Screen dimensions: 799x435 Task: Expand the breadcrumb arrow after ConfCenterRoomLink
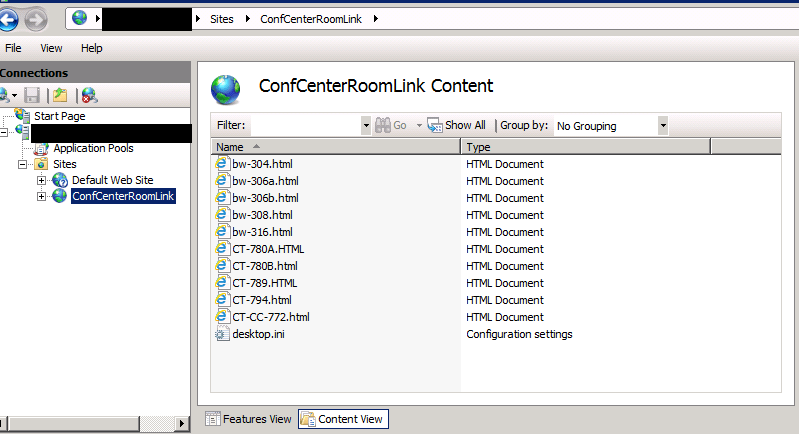pyautogui.click(x=376, y=19)
